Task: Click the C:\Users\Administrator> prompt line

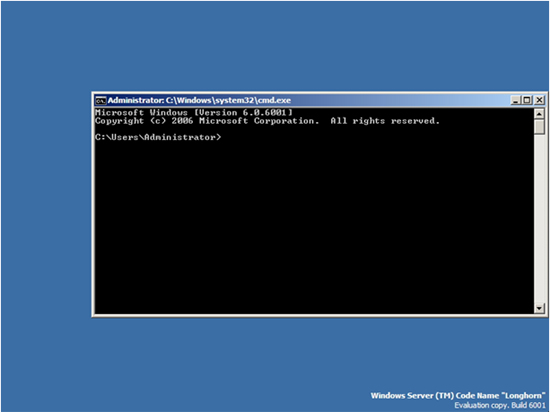Action: pos(158,137)
